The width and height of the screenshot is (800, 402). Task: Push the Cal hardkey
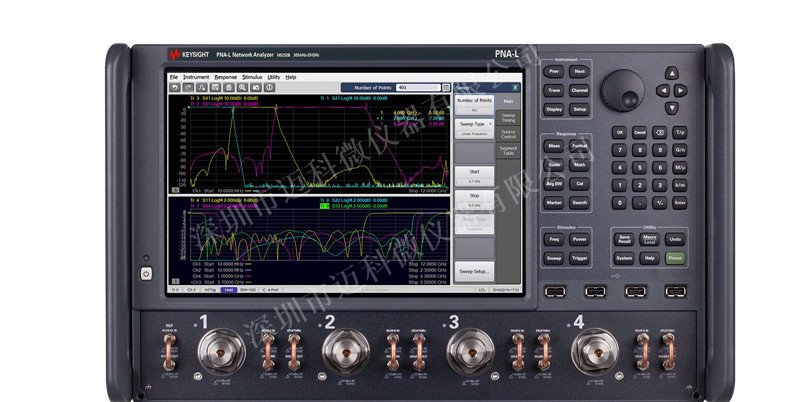point(580,184)
